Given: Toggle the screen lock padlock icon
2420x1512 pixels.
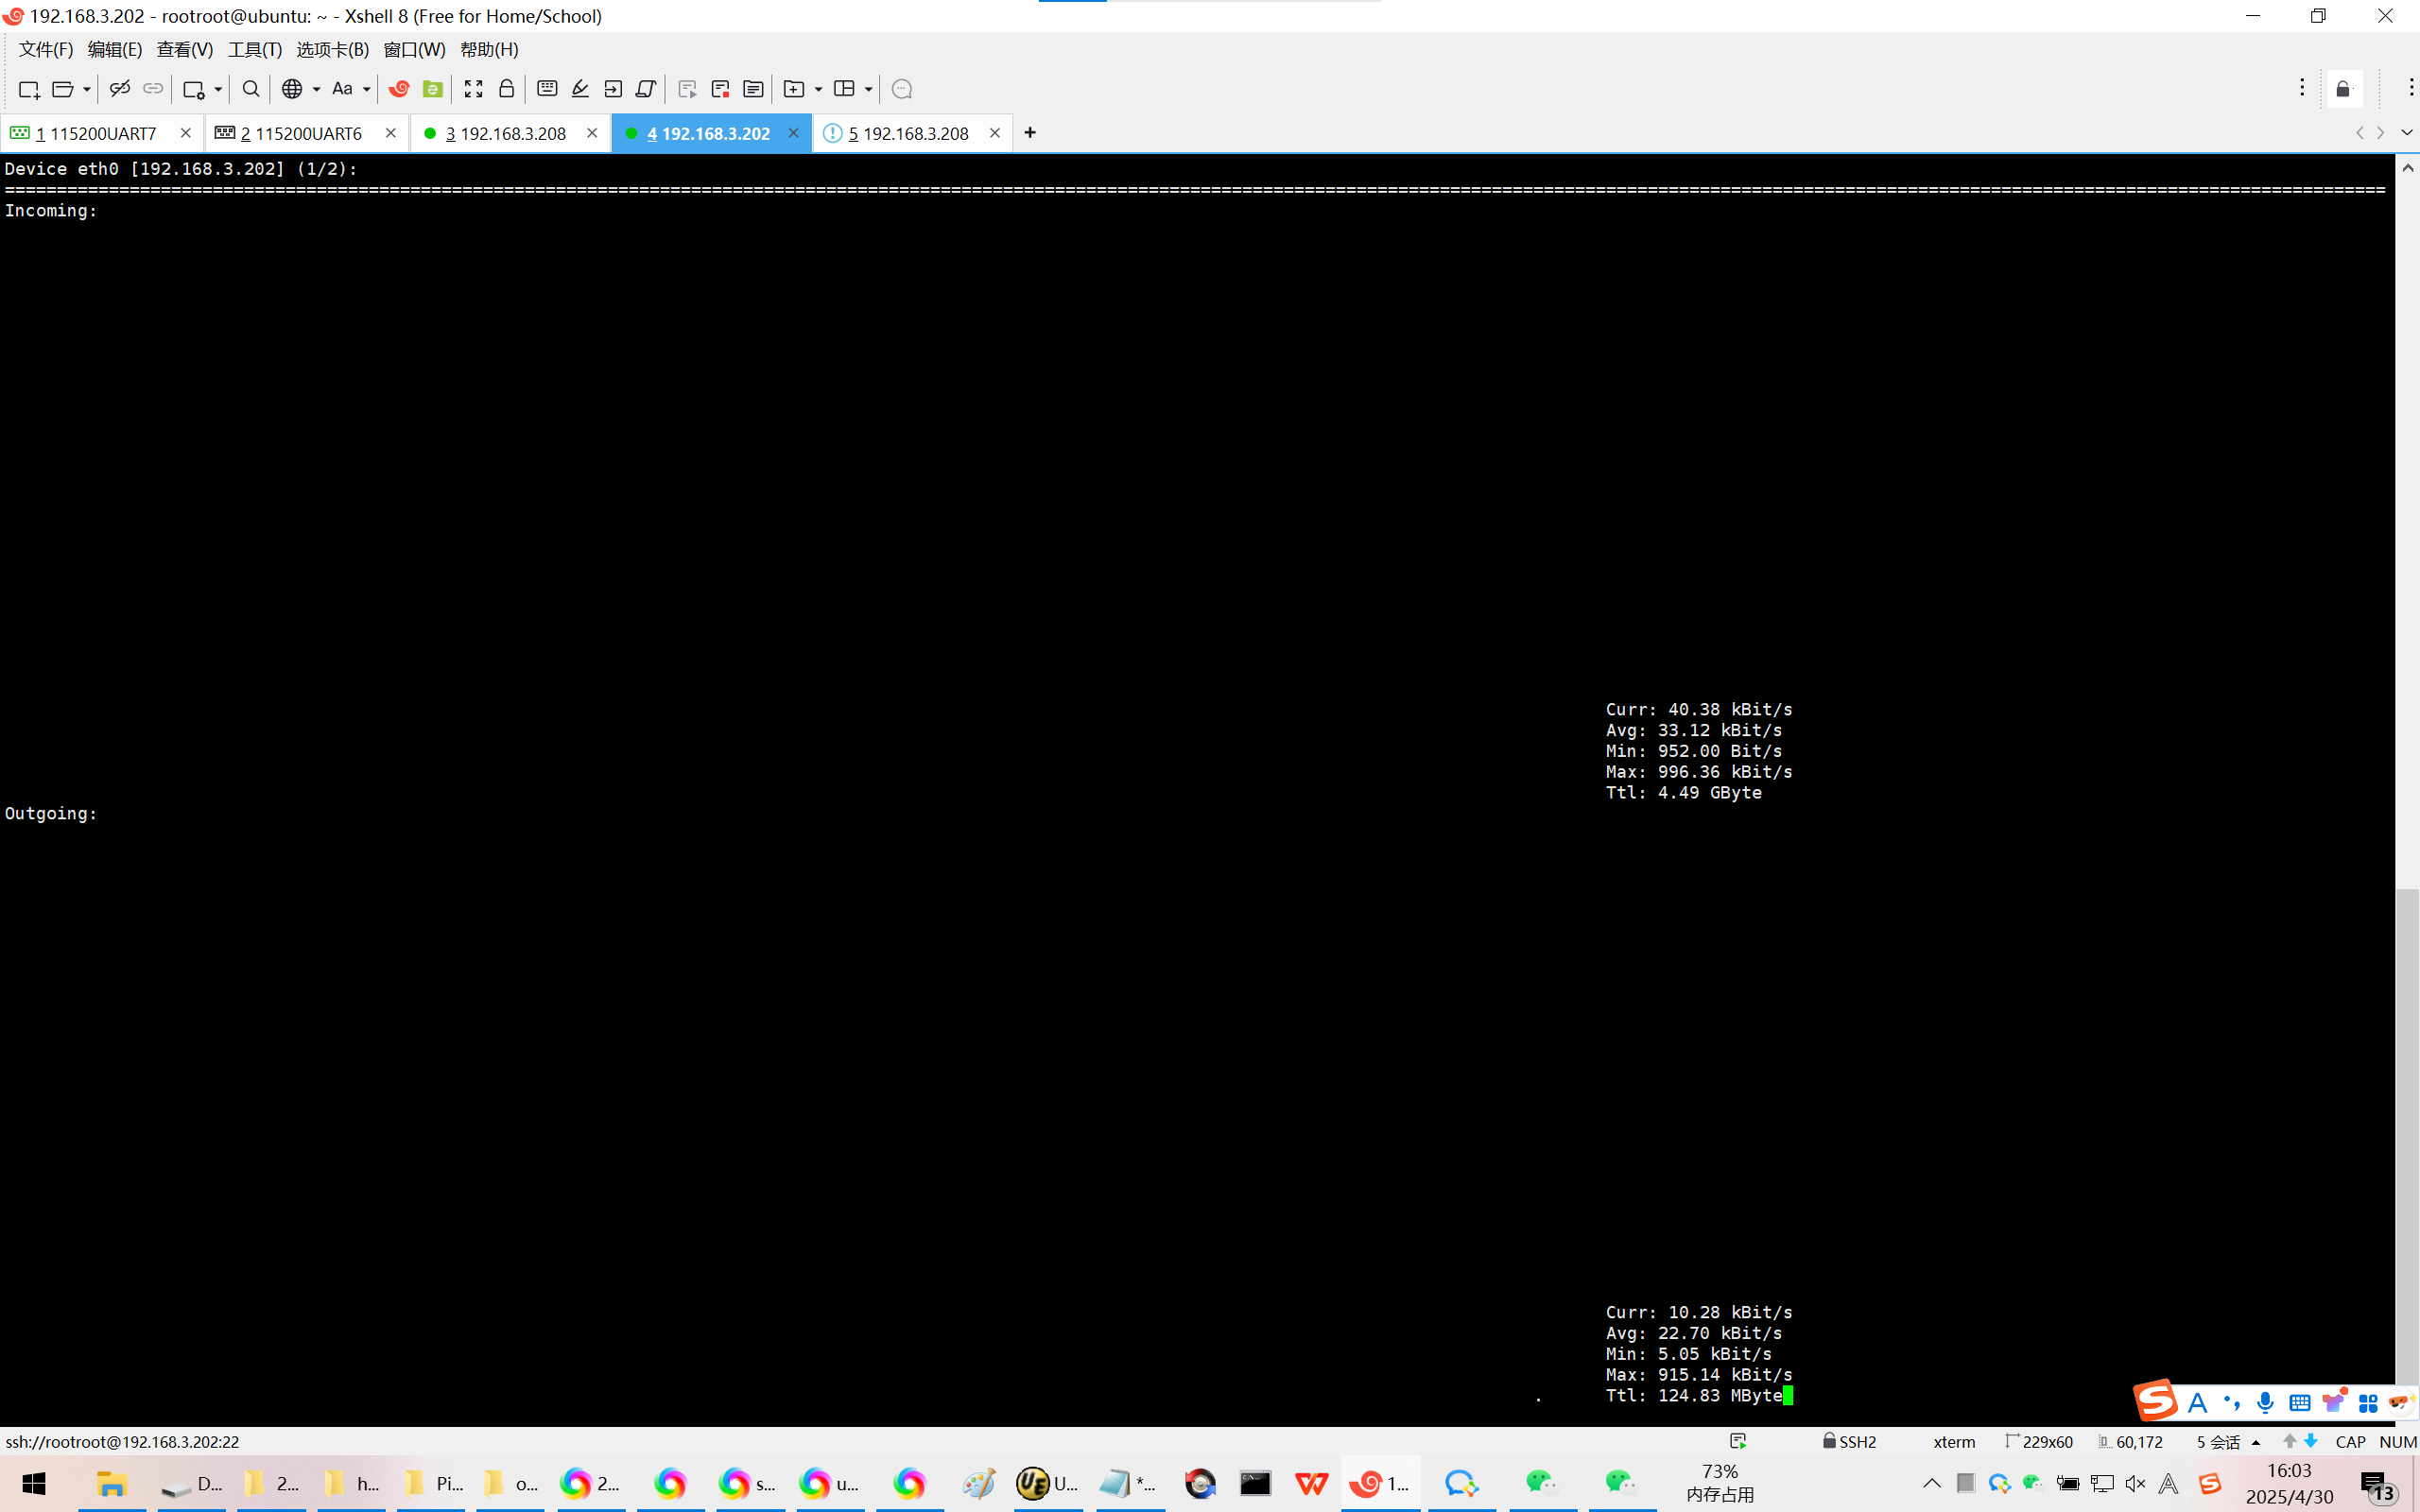Looking at the screenshot, I should click(x=506, y=89).
